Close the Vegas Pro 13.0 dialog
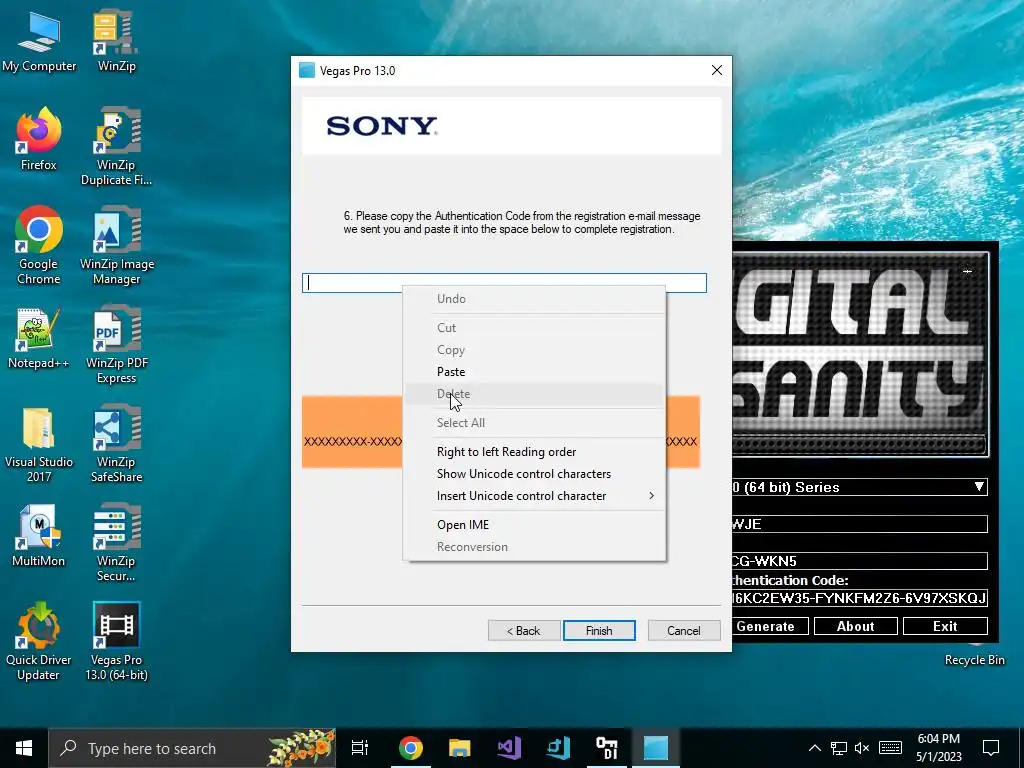 (x=716, y=71)
